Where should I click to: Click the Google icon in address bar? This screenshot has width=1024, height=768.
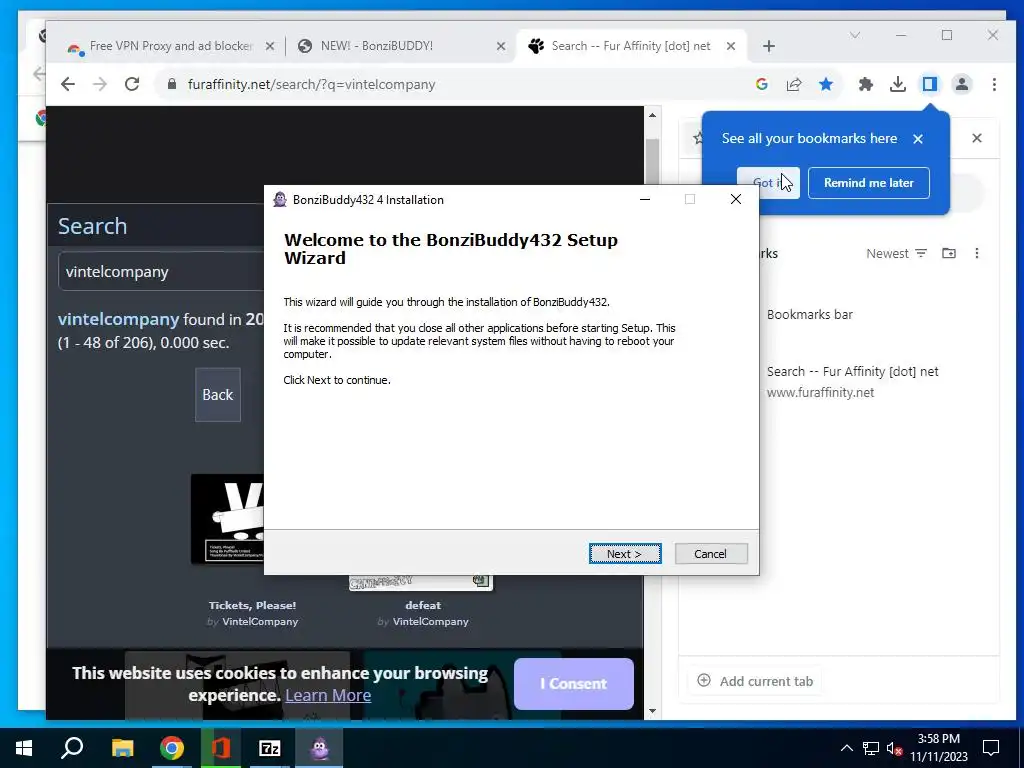(x=761, y=84)
